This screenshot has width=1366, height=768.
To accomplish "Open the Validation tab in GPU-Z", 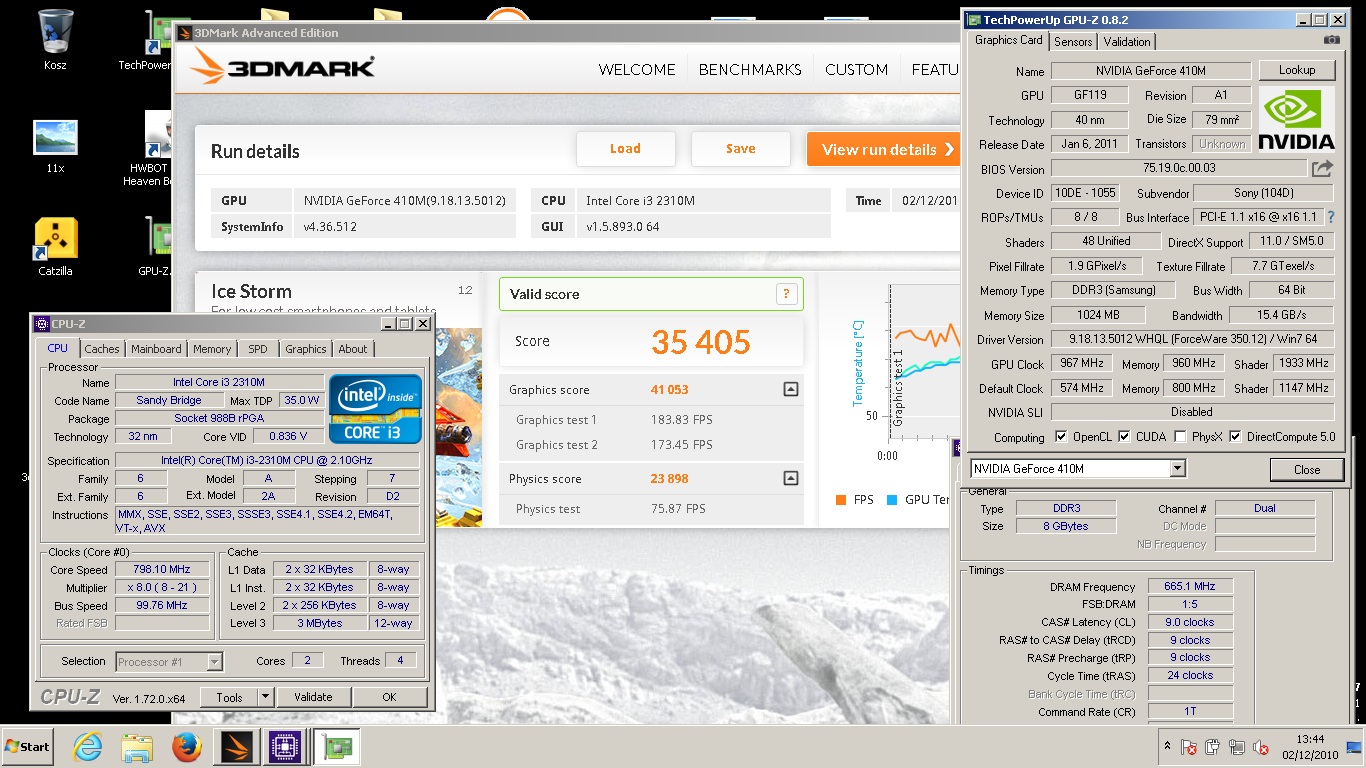I will pos(1127,41).
